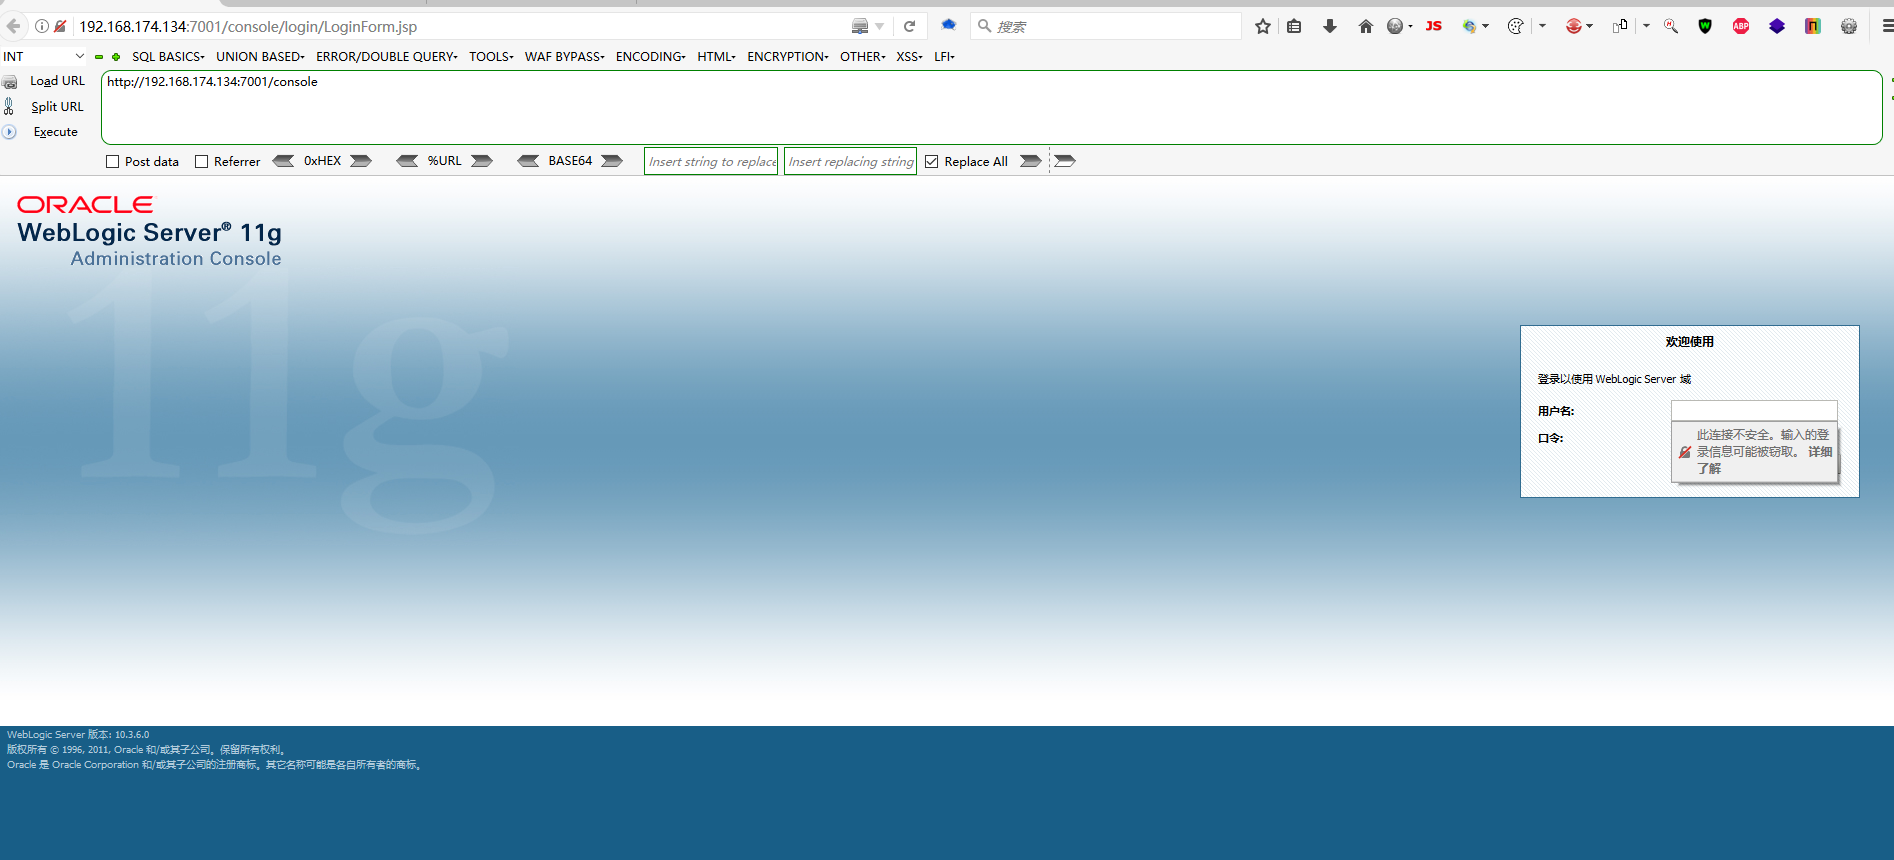The height and width of the screenshot is (860, 1894).
Task: Click the Load URL button
Action: tap(57, 81)
